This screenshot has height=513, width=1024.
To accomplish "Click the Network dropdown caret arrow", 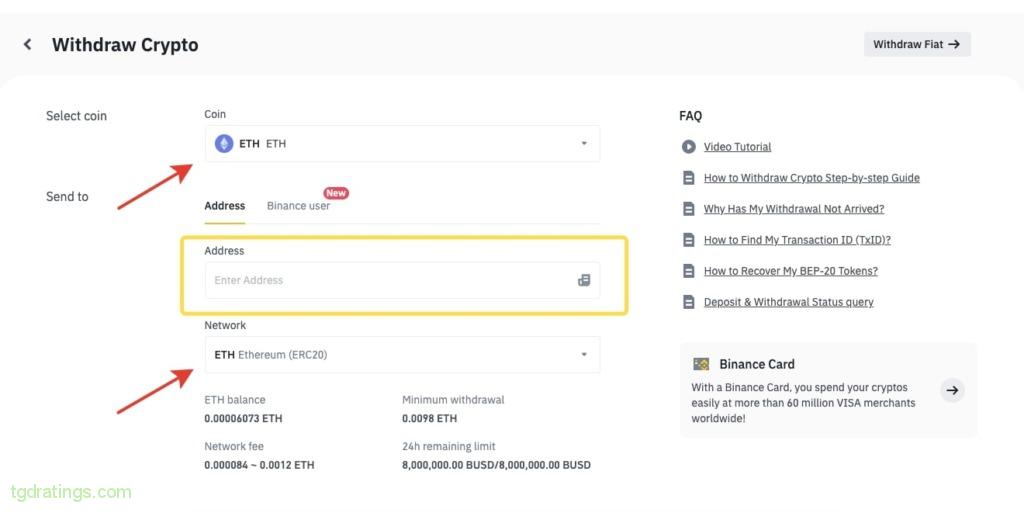I will click(584, 354).
